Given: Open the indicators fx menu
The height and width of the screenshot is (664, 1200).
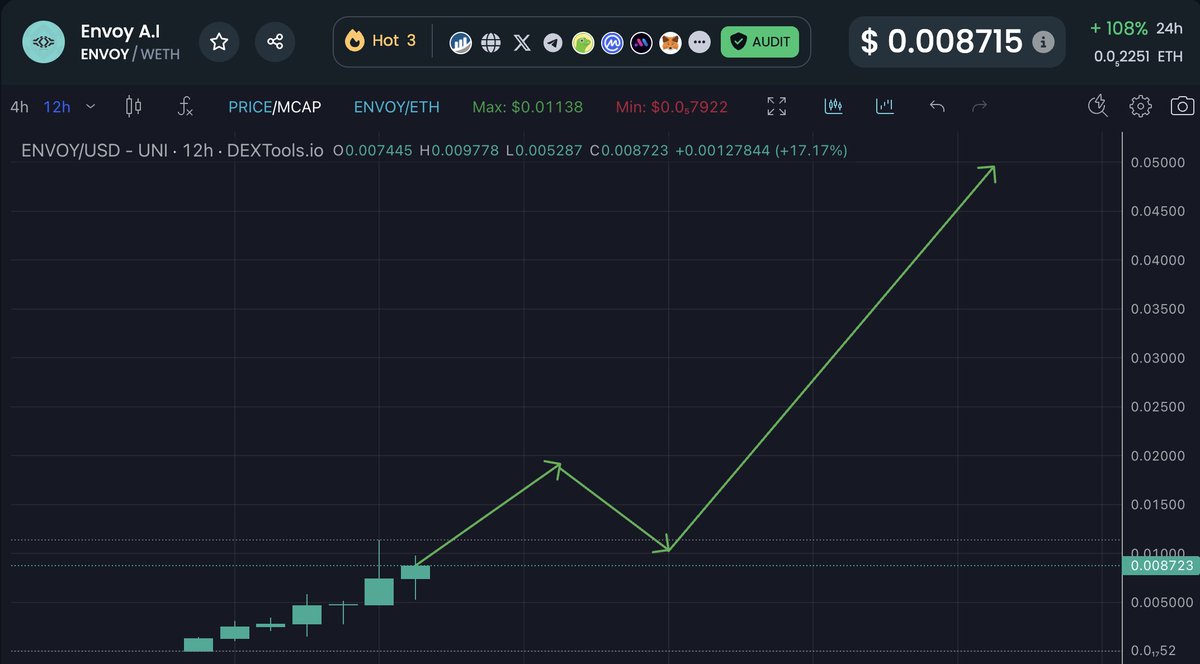Looking at the screenshot, I should point(185,106).
